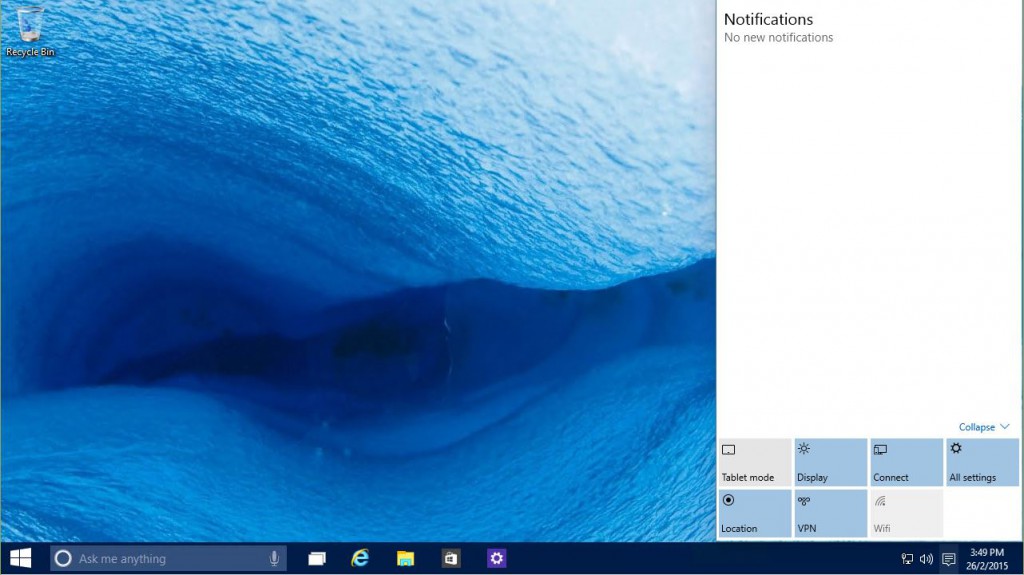Image resolution: width=1024 pixels, height=575 pixels.
Task: Open the All settings tile
Action: tap(982, 462)
